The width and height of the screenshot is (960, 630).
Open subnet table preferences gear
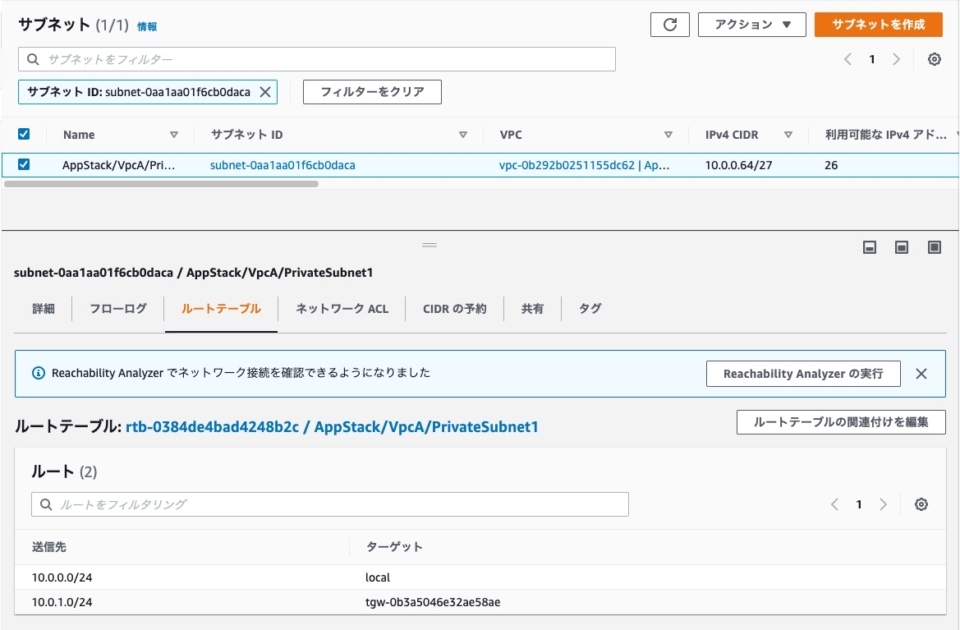coord(934,59)
